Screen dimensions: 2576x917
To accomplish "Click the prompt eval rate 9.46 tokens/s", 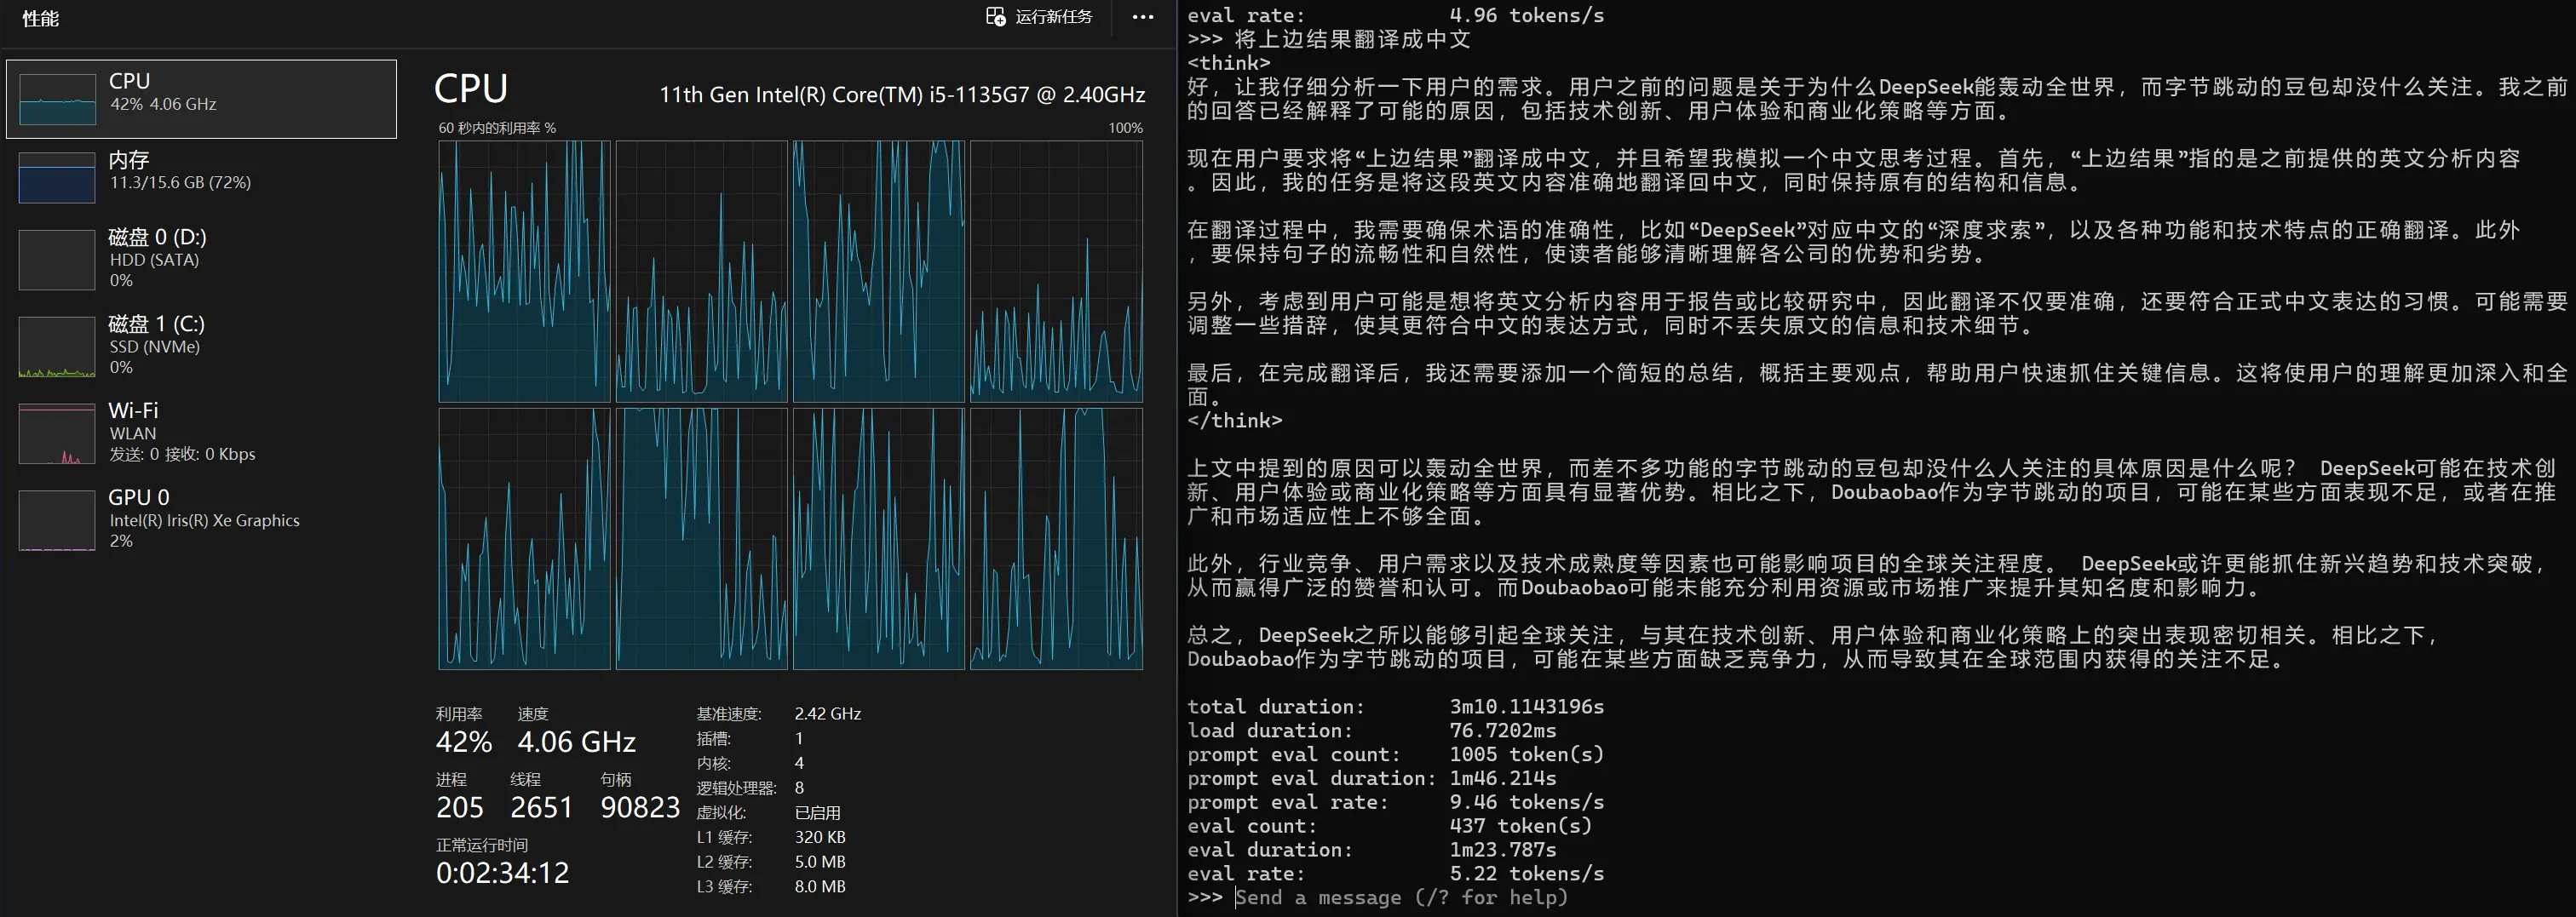I will click(x=1526, y=802).
